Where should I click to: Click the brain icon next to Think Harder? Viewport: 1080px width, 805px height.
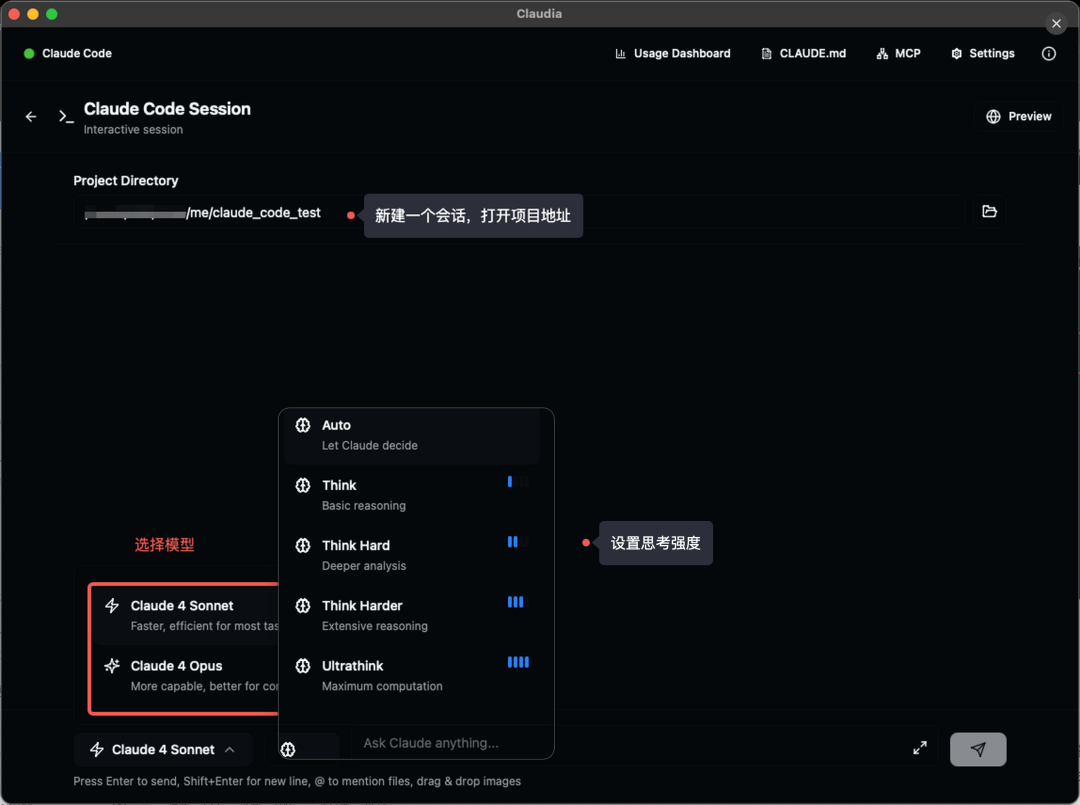click(x=303, y=605)
